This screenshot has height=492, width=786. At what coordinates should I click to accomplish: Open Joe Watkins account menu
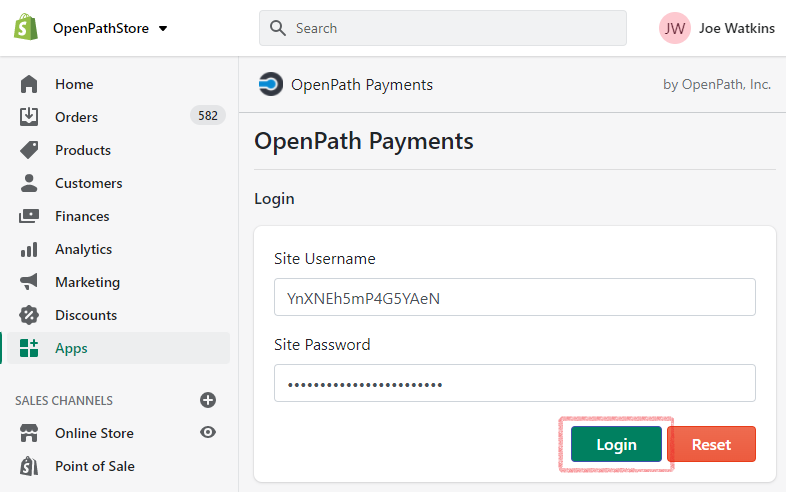point(736,28)
